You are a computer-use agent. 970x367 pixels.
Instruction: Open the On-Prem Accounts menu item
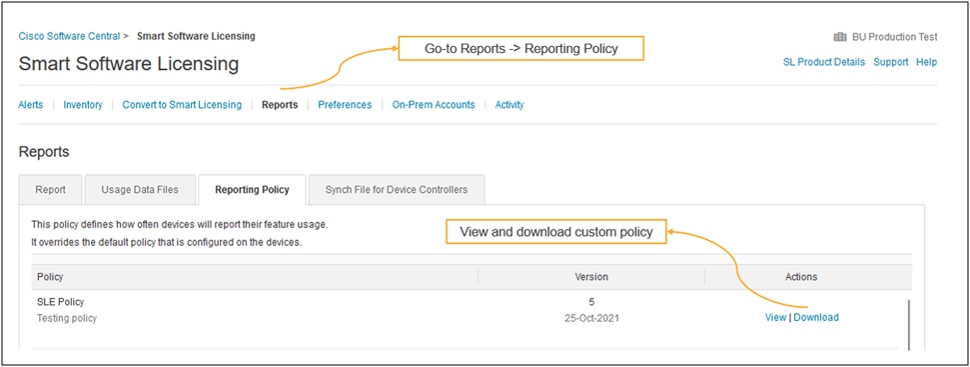(x=433, y=105)
